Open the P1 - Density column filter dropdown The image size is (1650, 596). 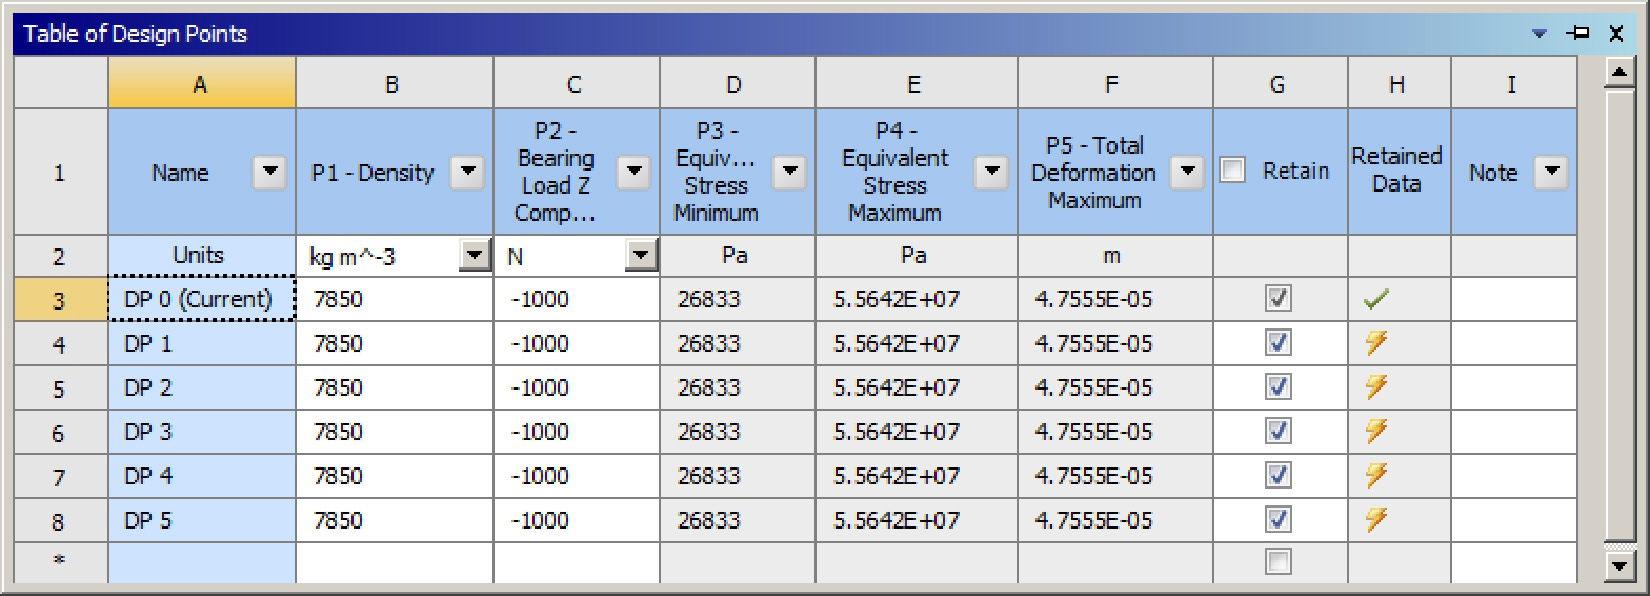pos(467,172)
